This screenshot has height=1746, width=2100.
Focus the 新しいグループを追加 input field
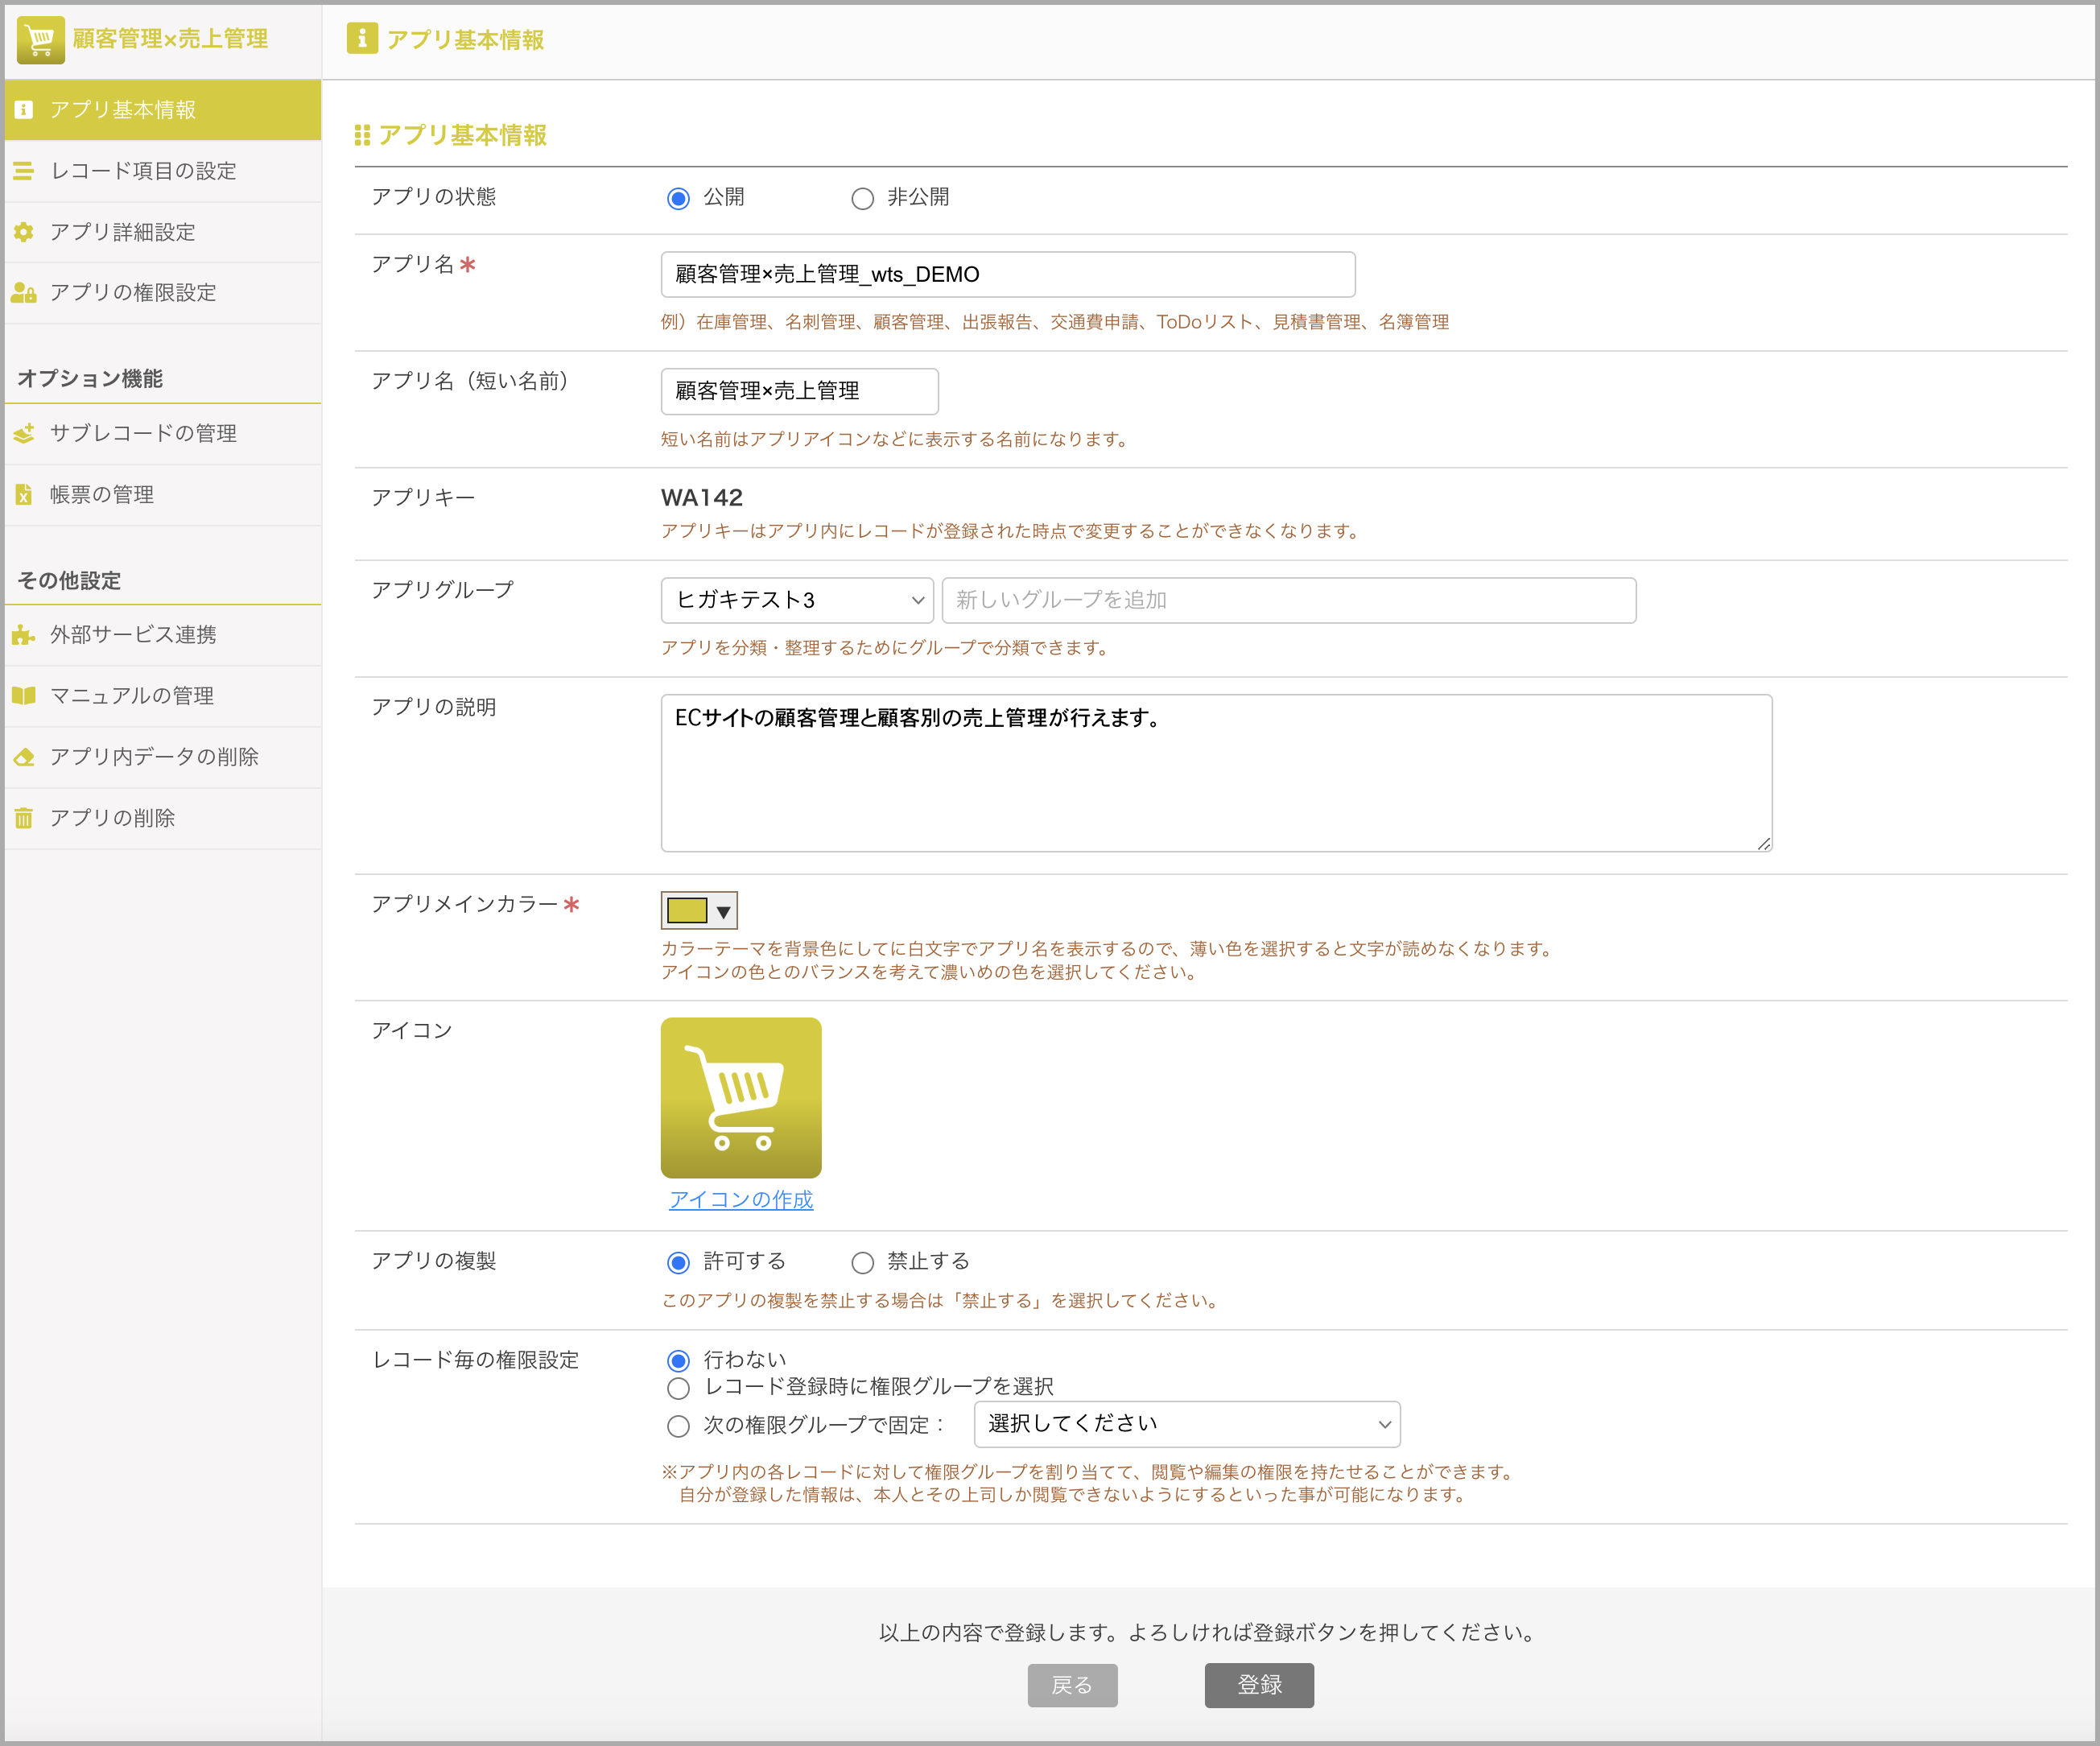[1289, 600]
